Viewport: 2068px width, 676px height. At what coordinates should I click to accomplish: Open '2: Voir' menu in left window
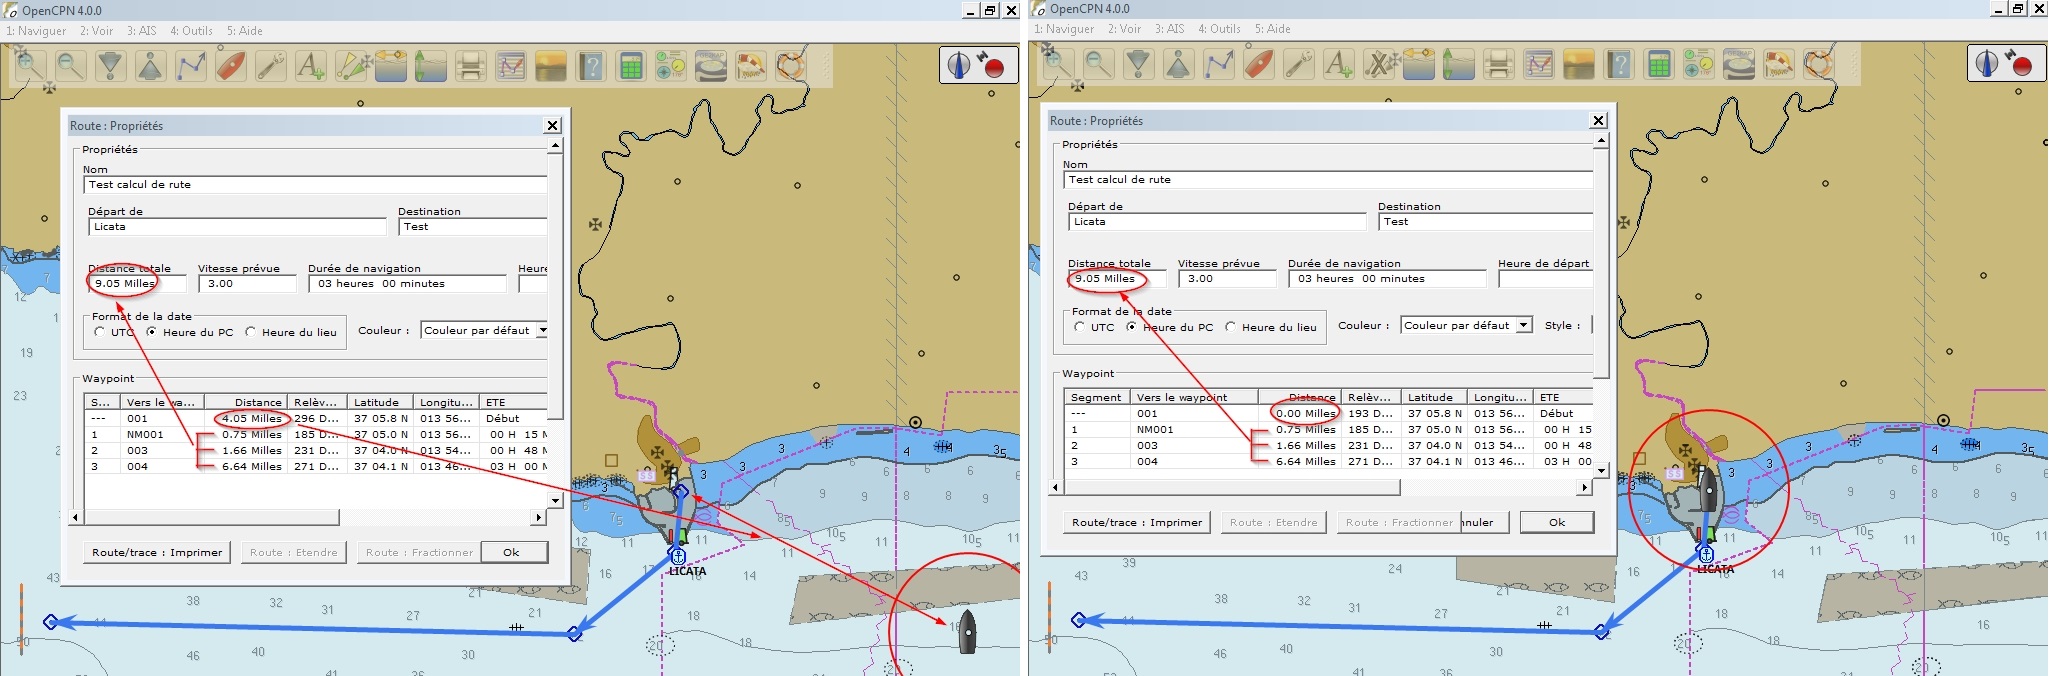(x=97, y=31)
